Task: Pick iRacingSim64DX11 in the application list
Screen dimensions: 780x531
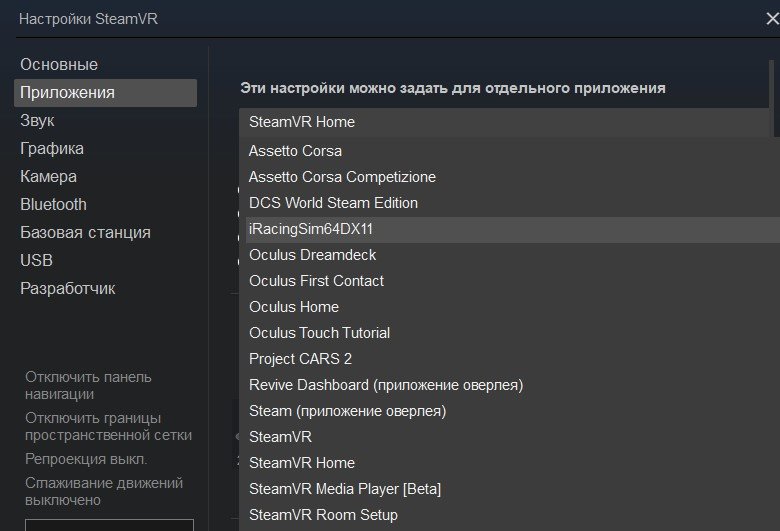Action: (x=311, y=229)
